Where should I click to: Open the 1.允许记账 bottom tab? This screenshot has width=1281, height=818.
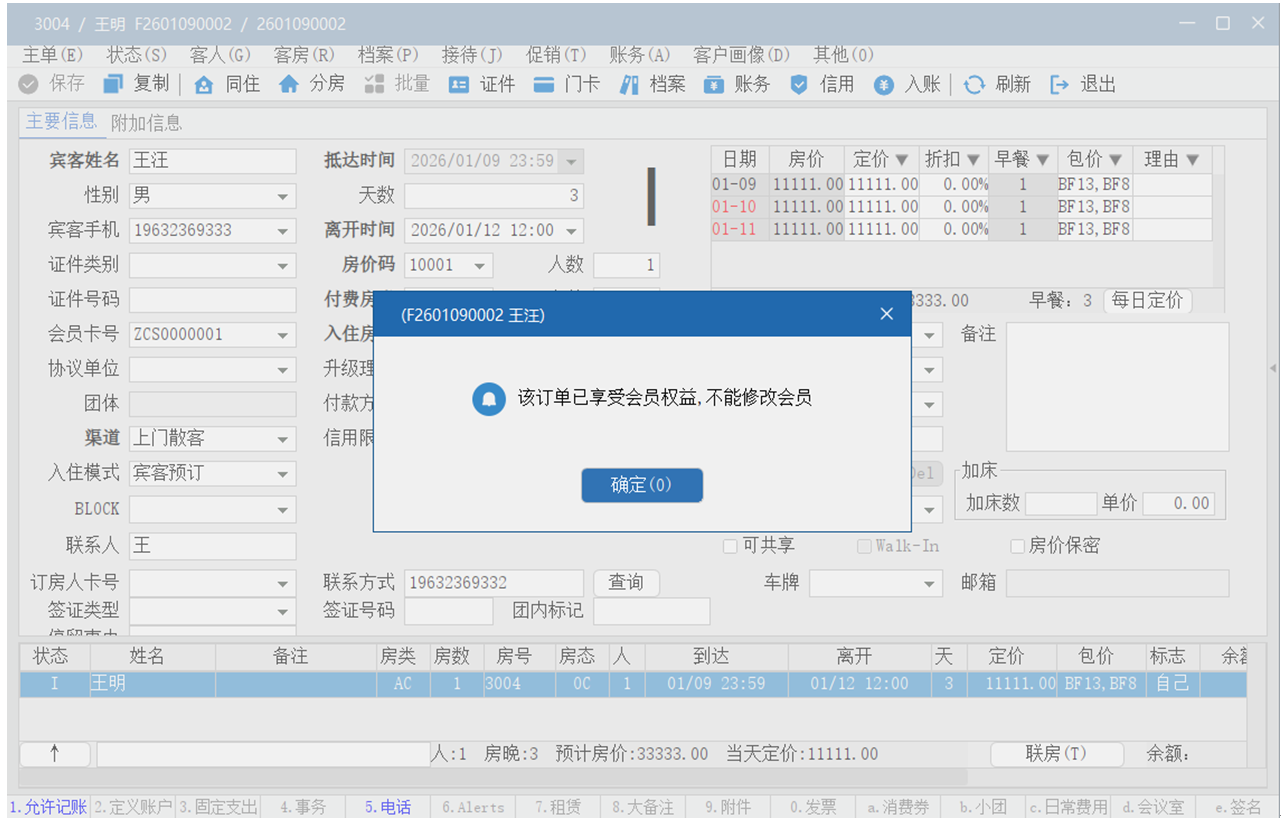49,807
